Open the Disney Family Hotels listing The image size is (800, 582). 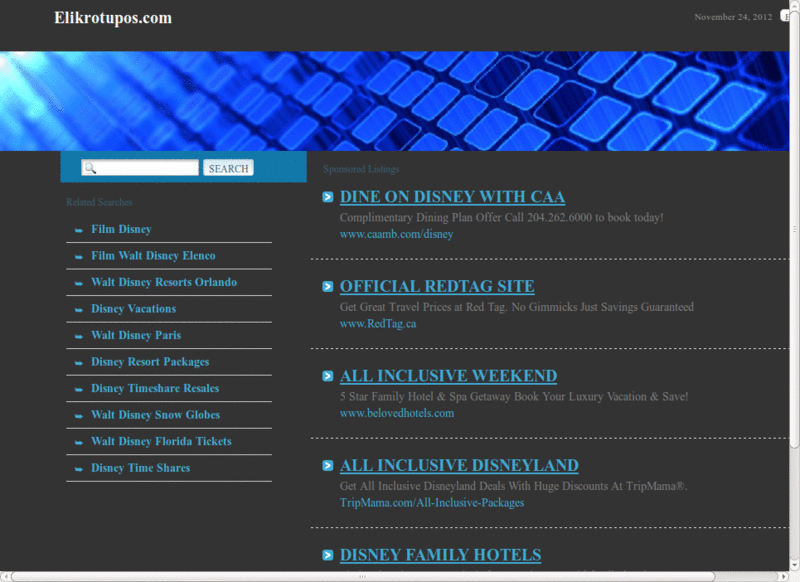point(441,555)
